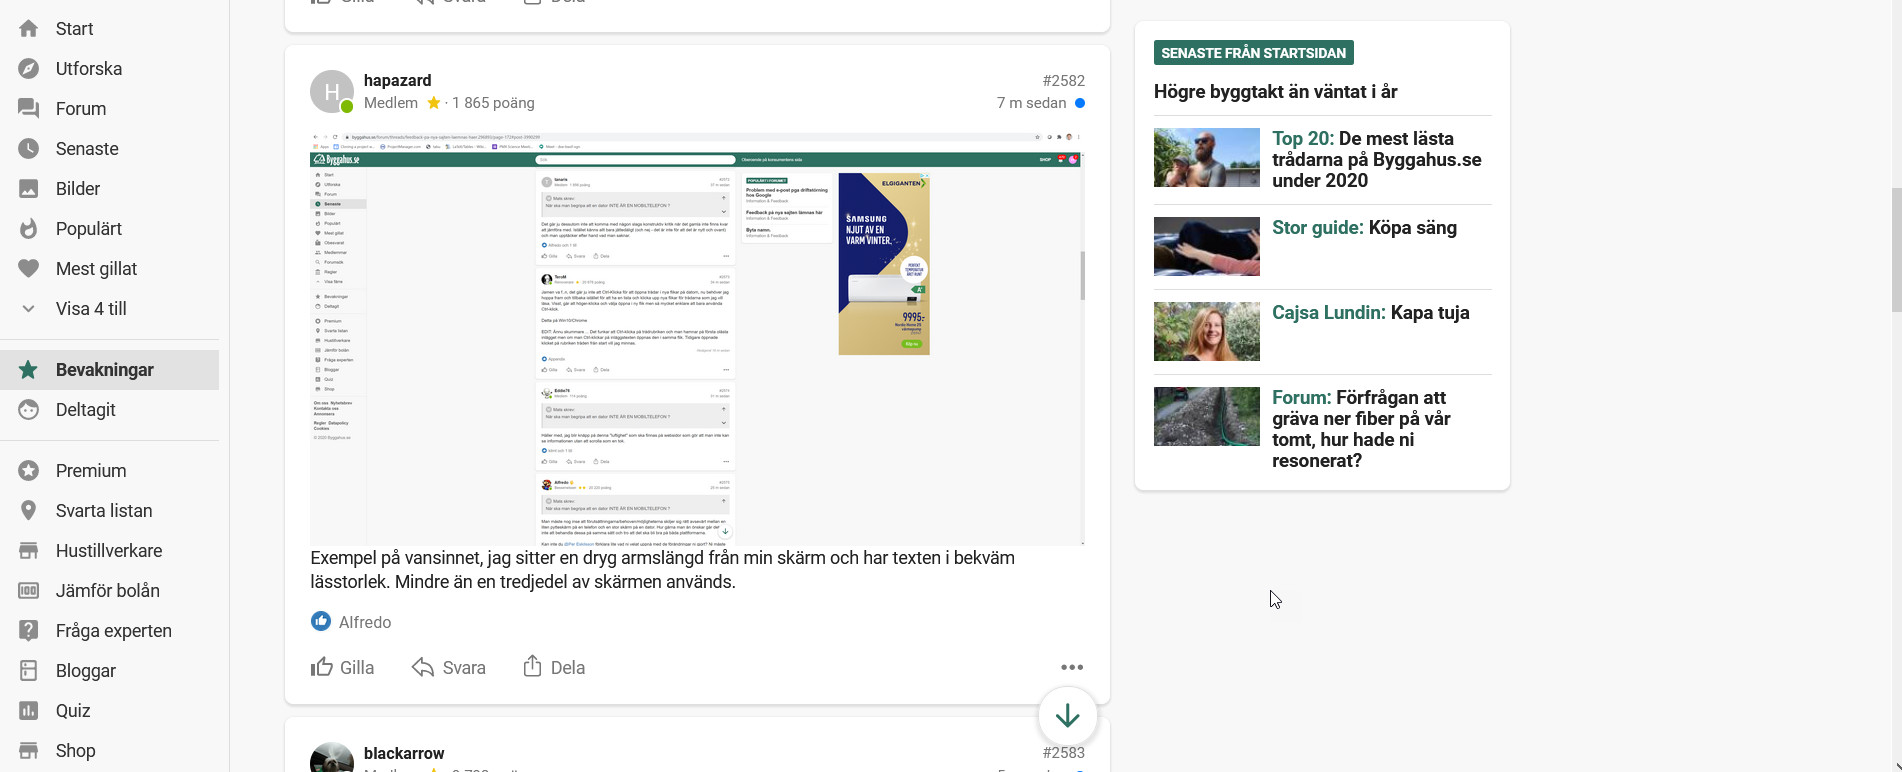1902x772 pixels.
Task: Click the Start home icon
Action: [29, 29]
